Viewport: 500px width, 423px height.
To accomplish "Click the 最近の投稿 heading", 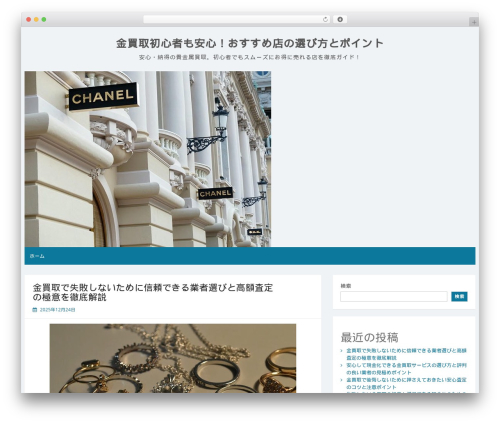I will pos(369,337).
